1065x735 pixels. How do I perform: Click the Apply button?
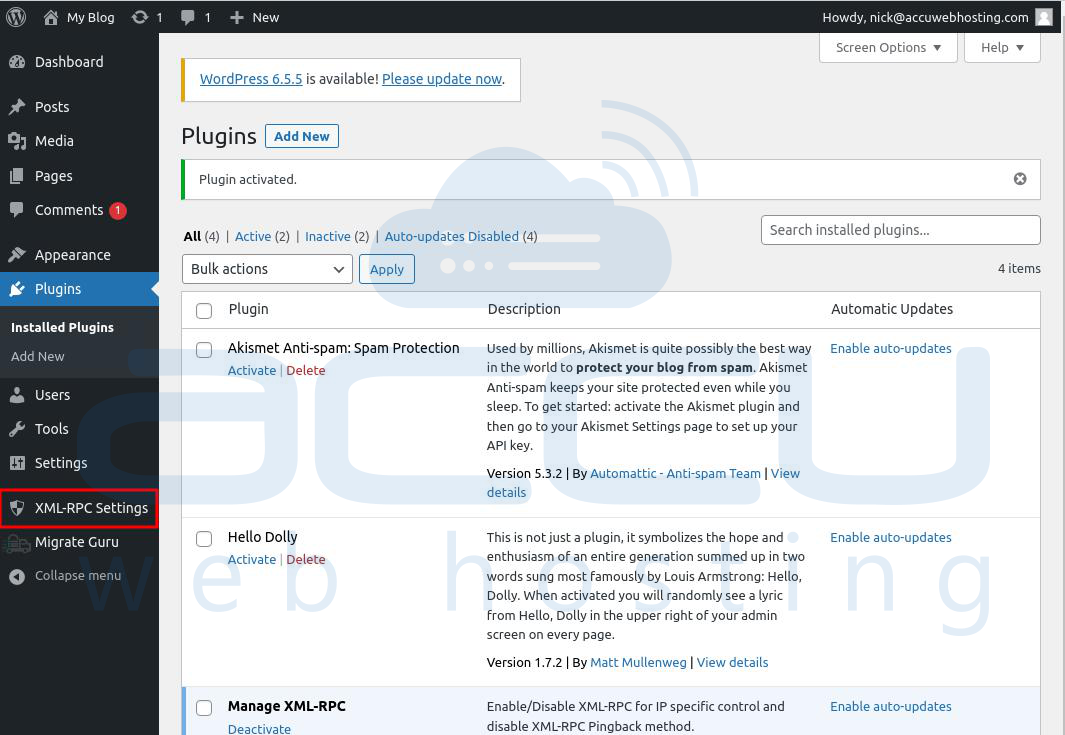point(386,269)
